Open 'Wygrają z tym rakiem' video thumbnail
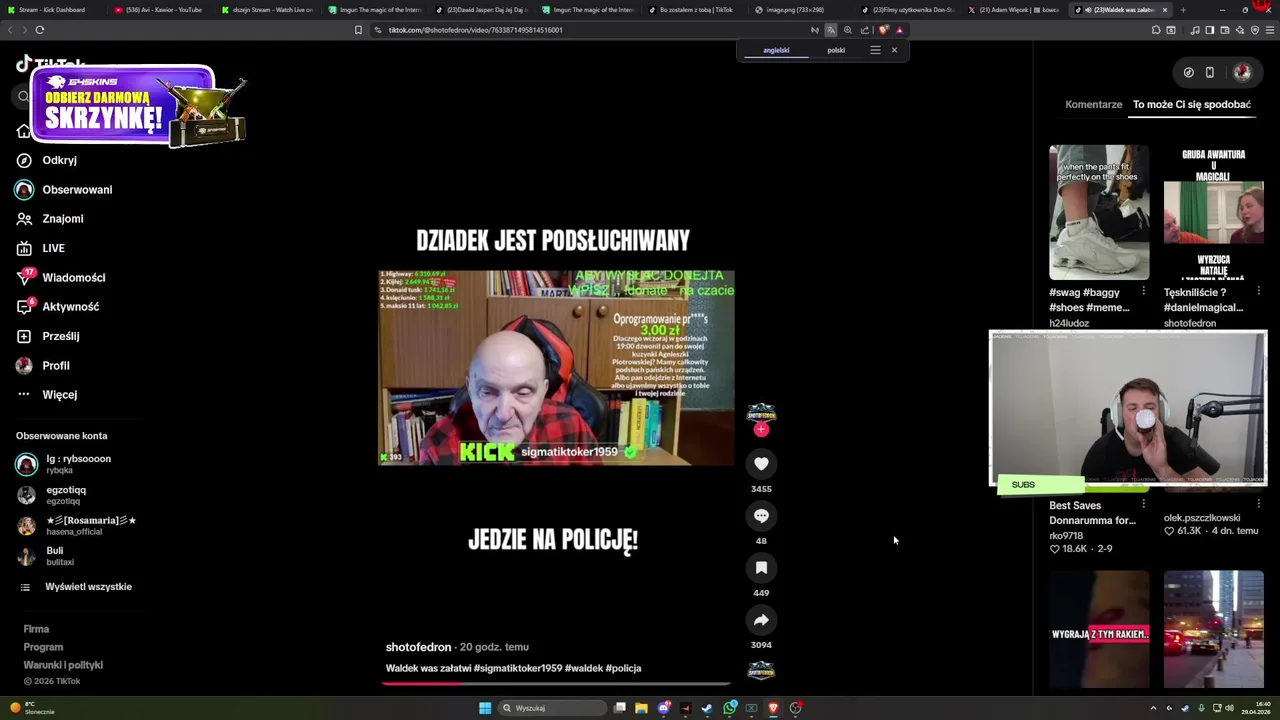1280x720 pixels. click(1098, 630)
